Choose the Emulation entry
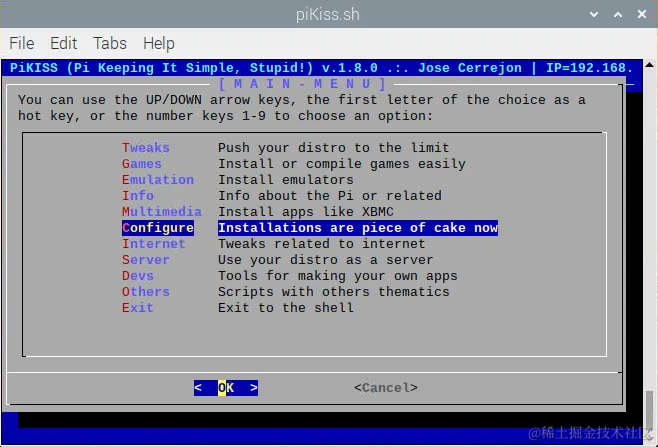This screenshot has height=447, width=658. (x=158, y=180)
